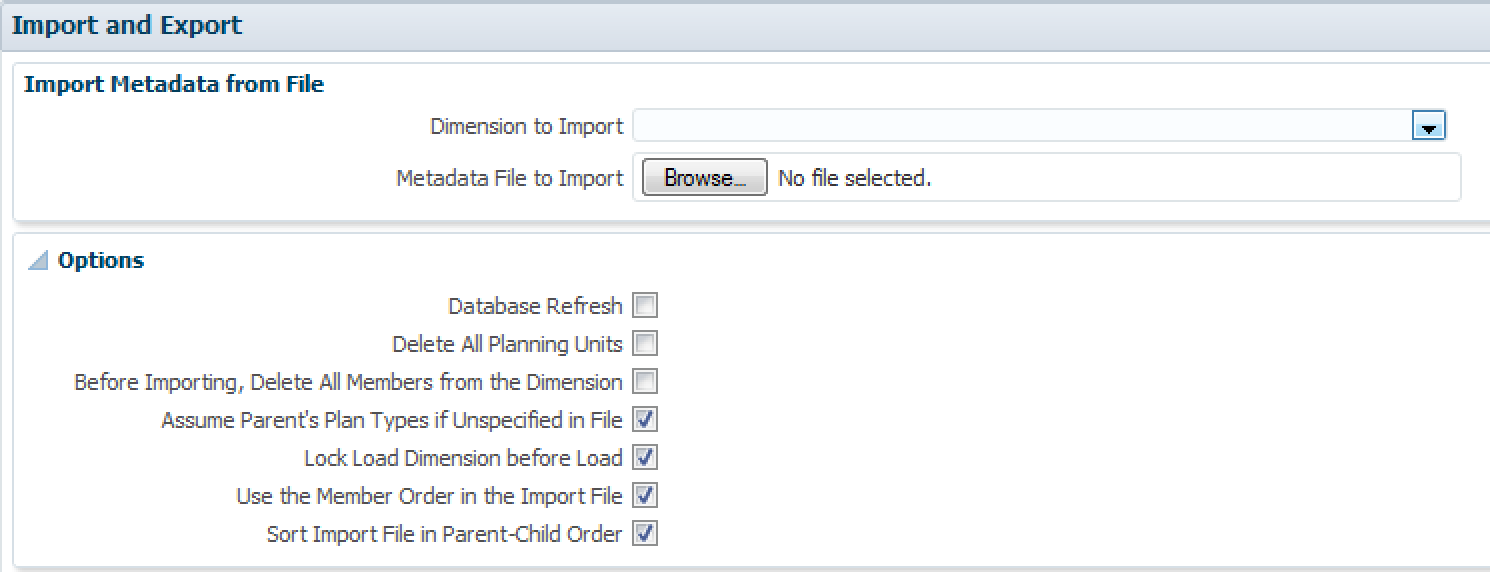Click the Options section heading text

pos(101,261)
